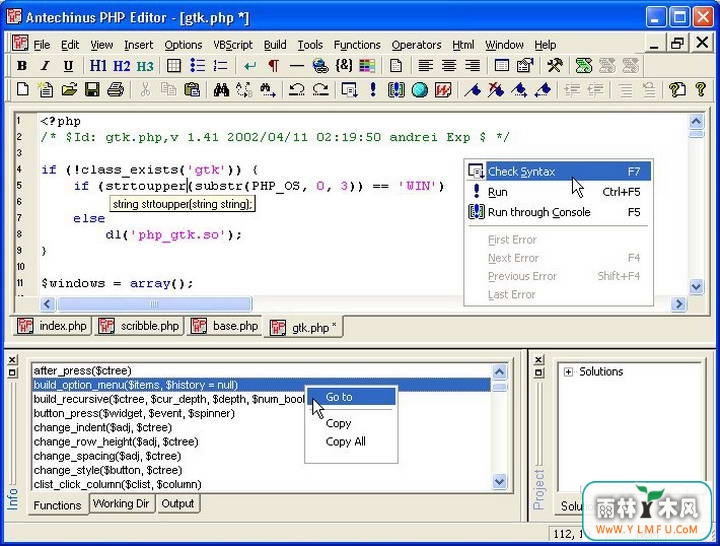720x546 pixels.
Task: Apply bold formatting with the B icon
Action: click(x=22, y=66)
